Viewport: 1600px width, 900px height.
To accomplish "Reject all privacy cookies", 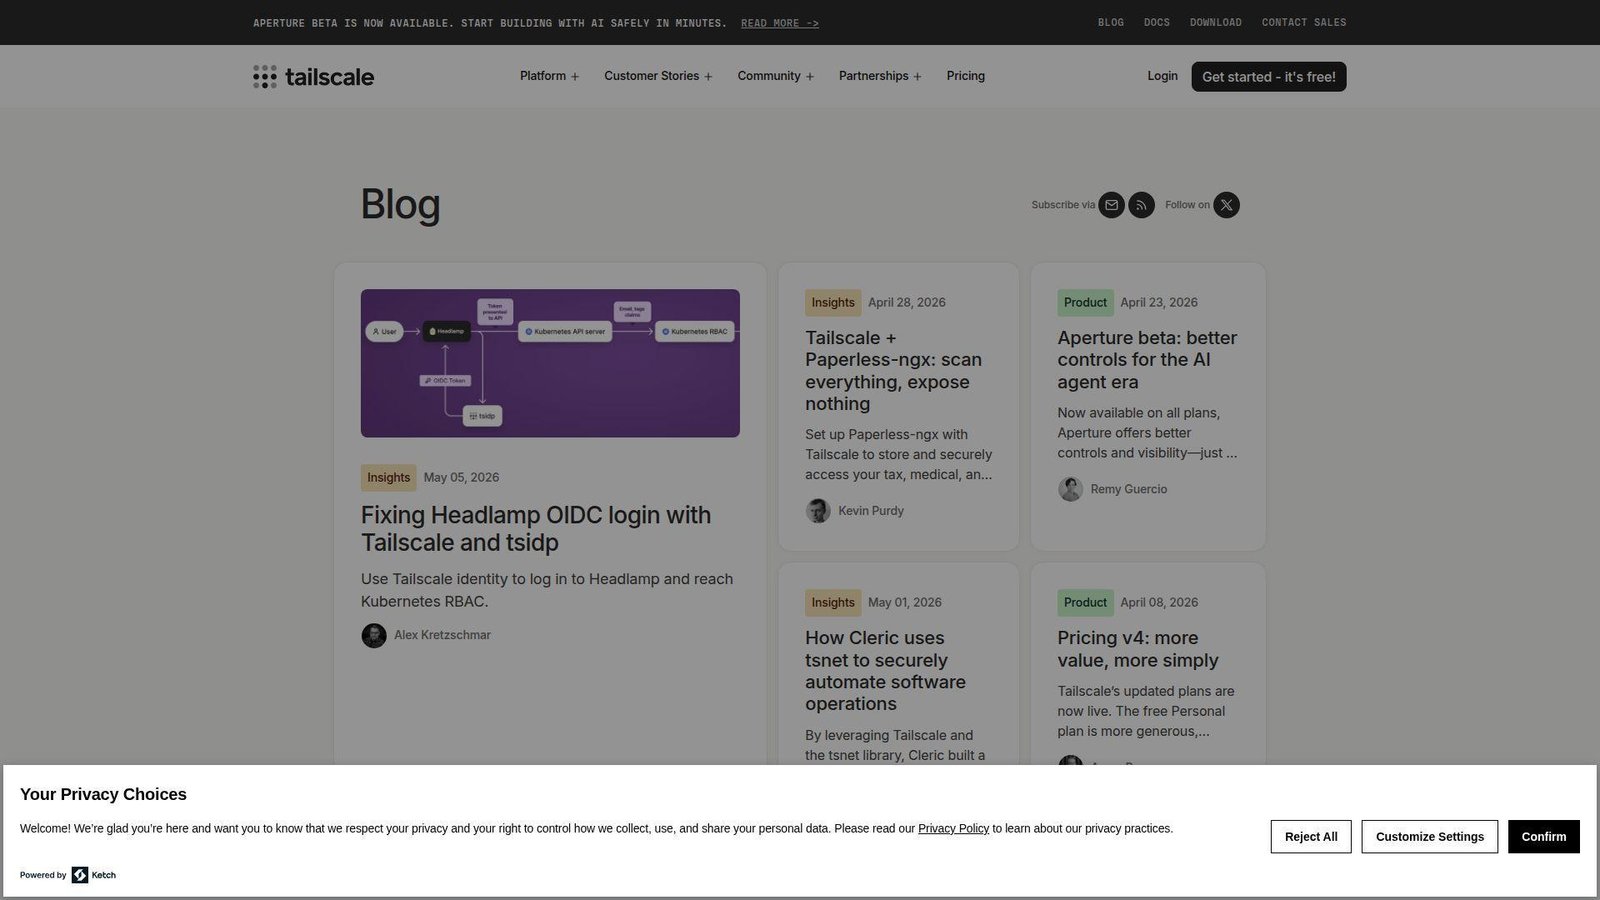I will (x=1311, y=837).
